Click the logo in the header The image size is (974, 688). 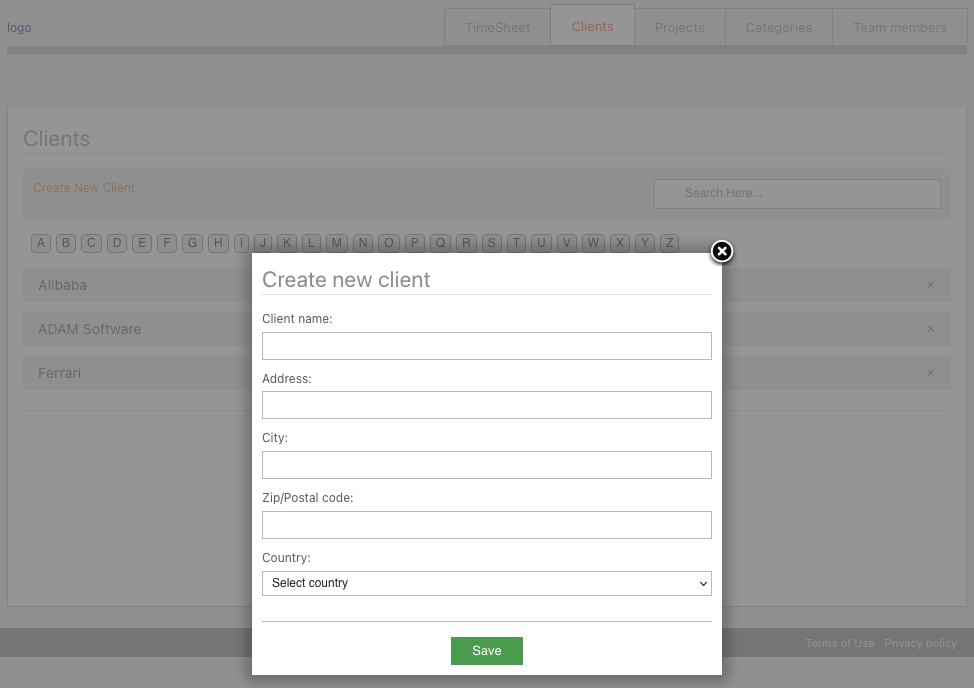coord(19,27)
